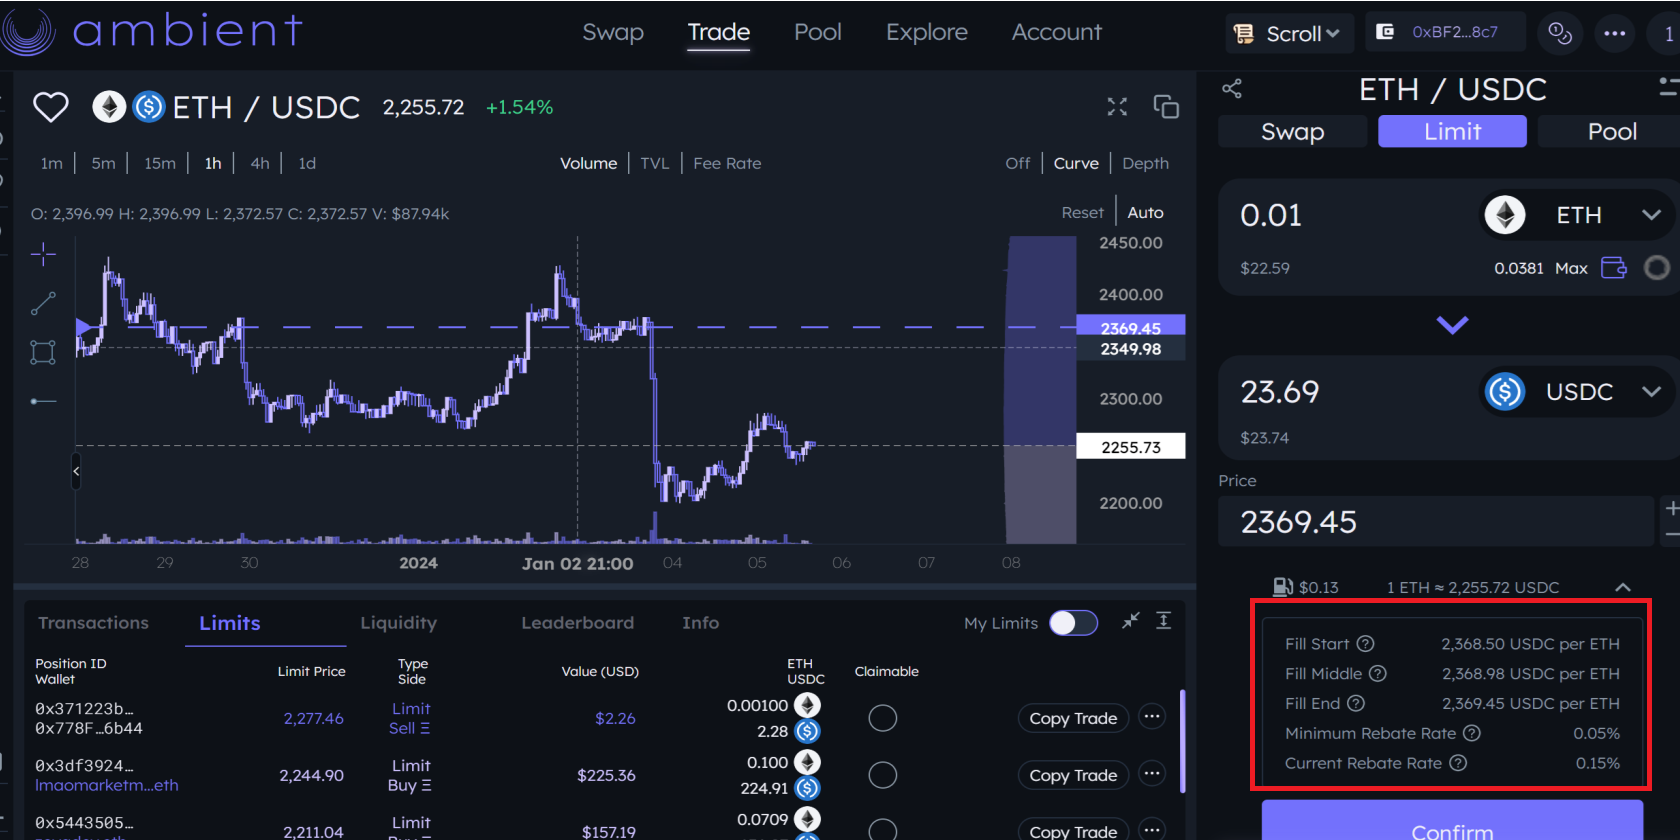The height and width of the screenshot is (840, 1680).
Task: Go to the Pool page in navigation
Action: [x=818, y=32]
